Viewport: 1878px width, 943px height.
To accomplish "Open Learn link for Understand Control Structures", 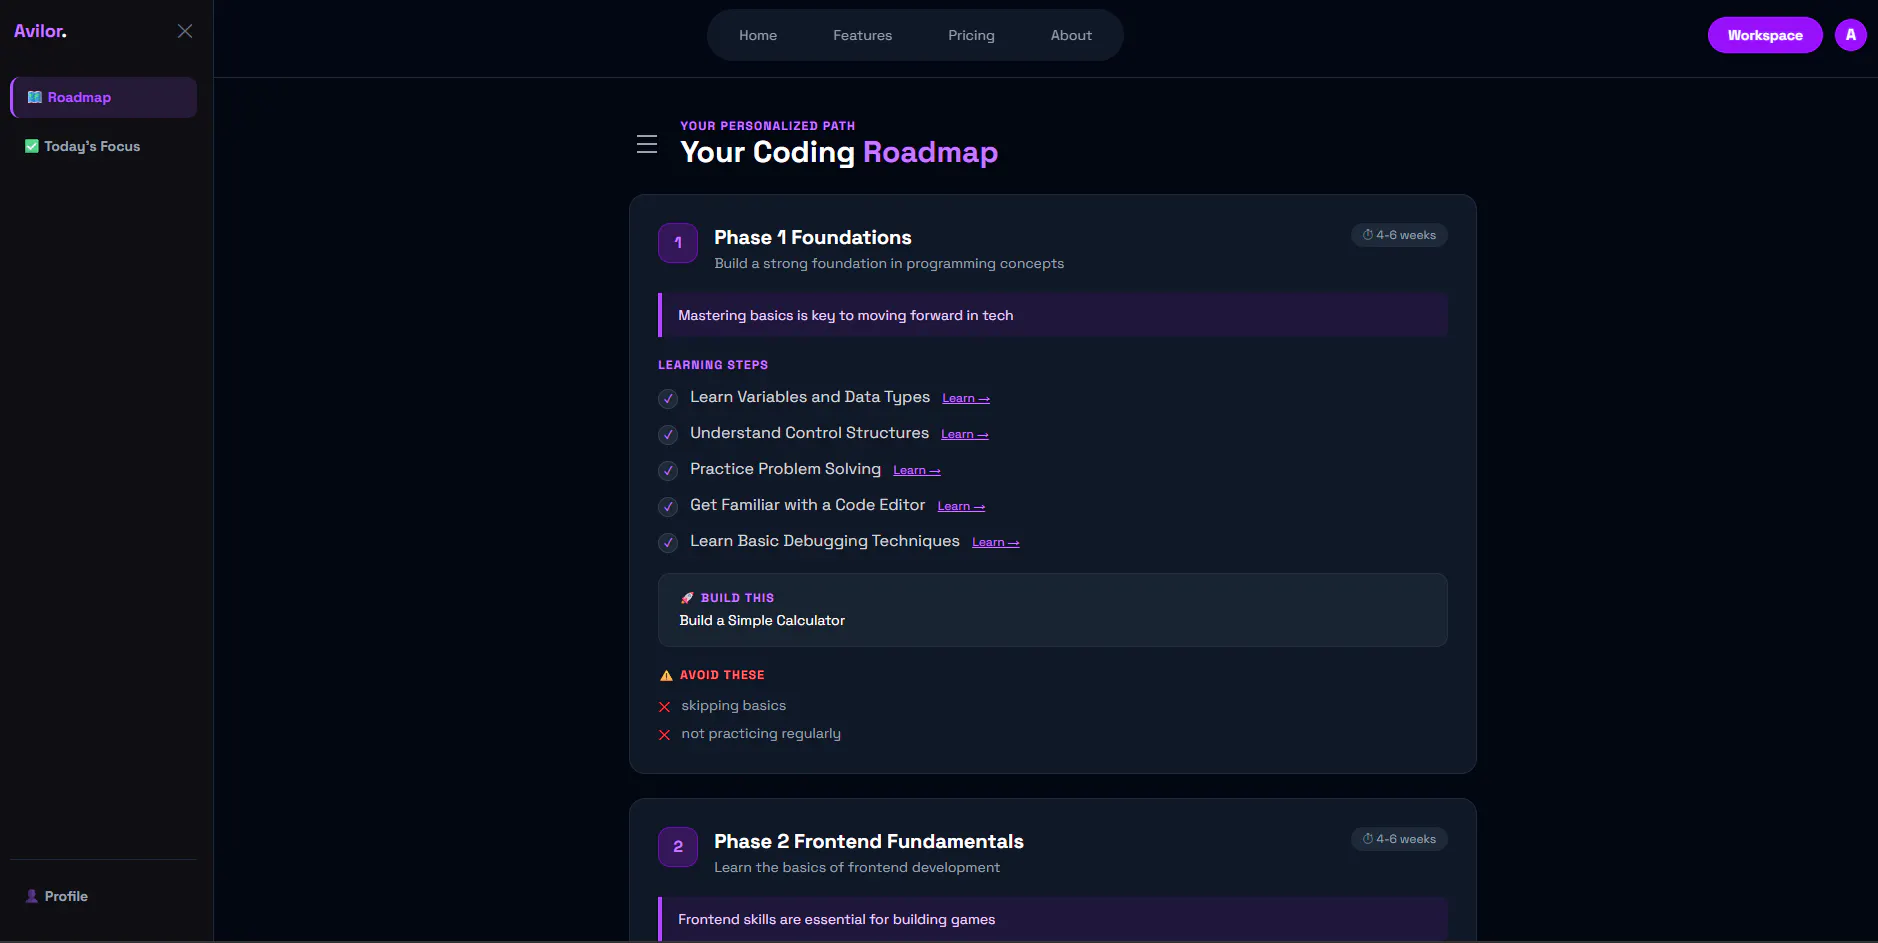I will click(965, 434).
